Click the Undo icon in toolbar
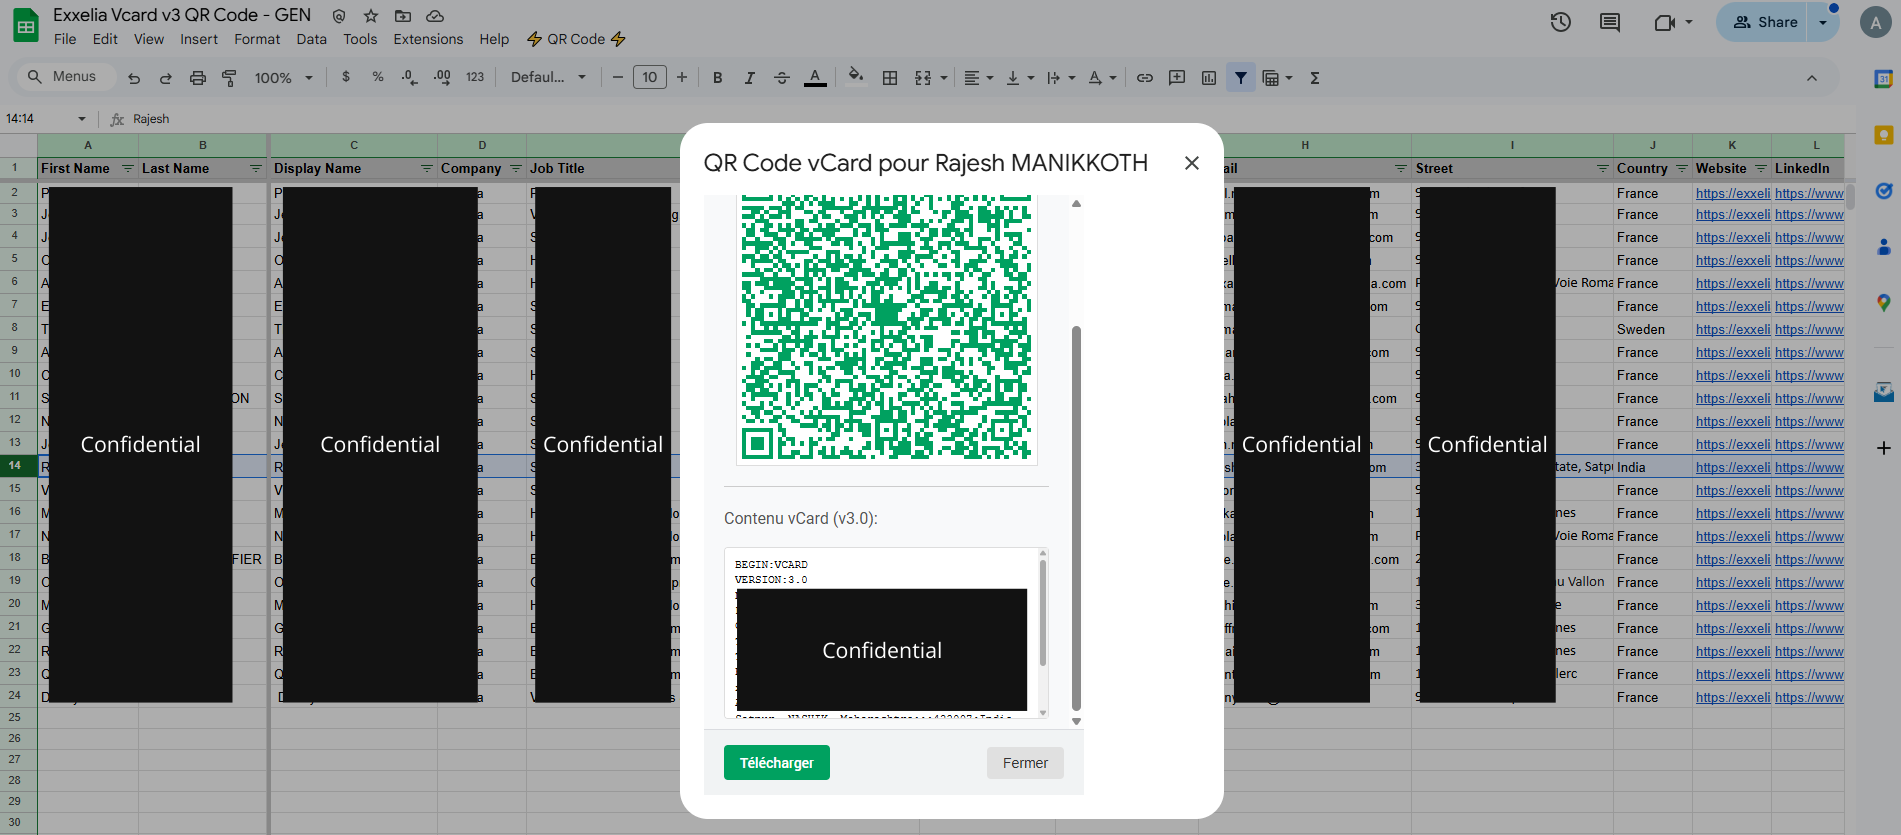This screenshot has height=835, width=1901. pos(134,78)
